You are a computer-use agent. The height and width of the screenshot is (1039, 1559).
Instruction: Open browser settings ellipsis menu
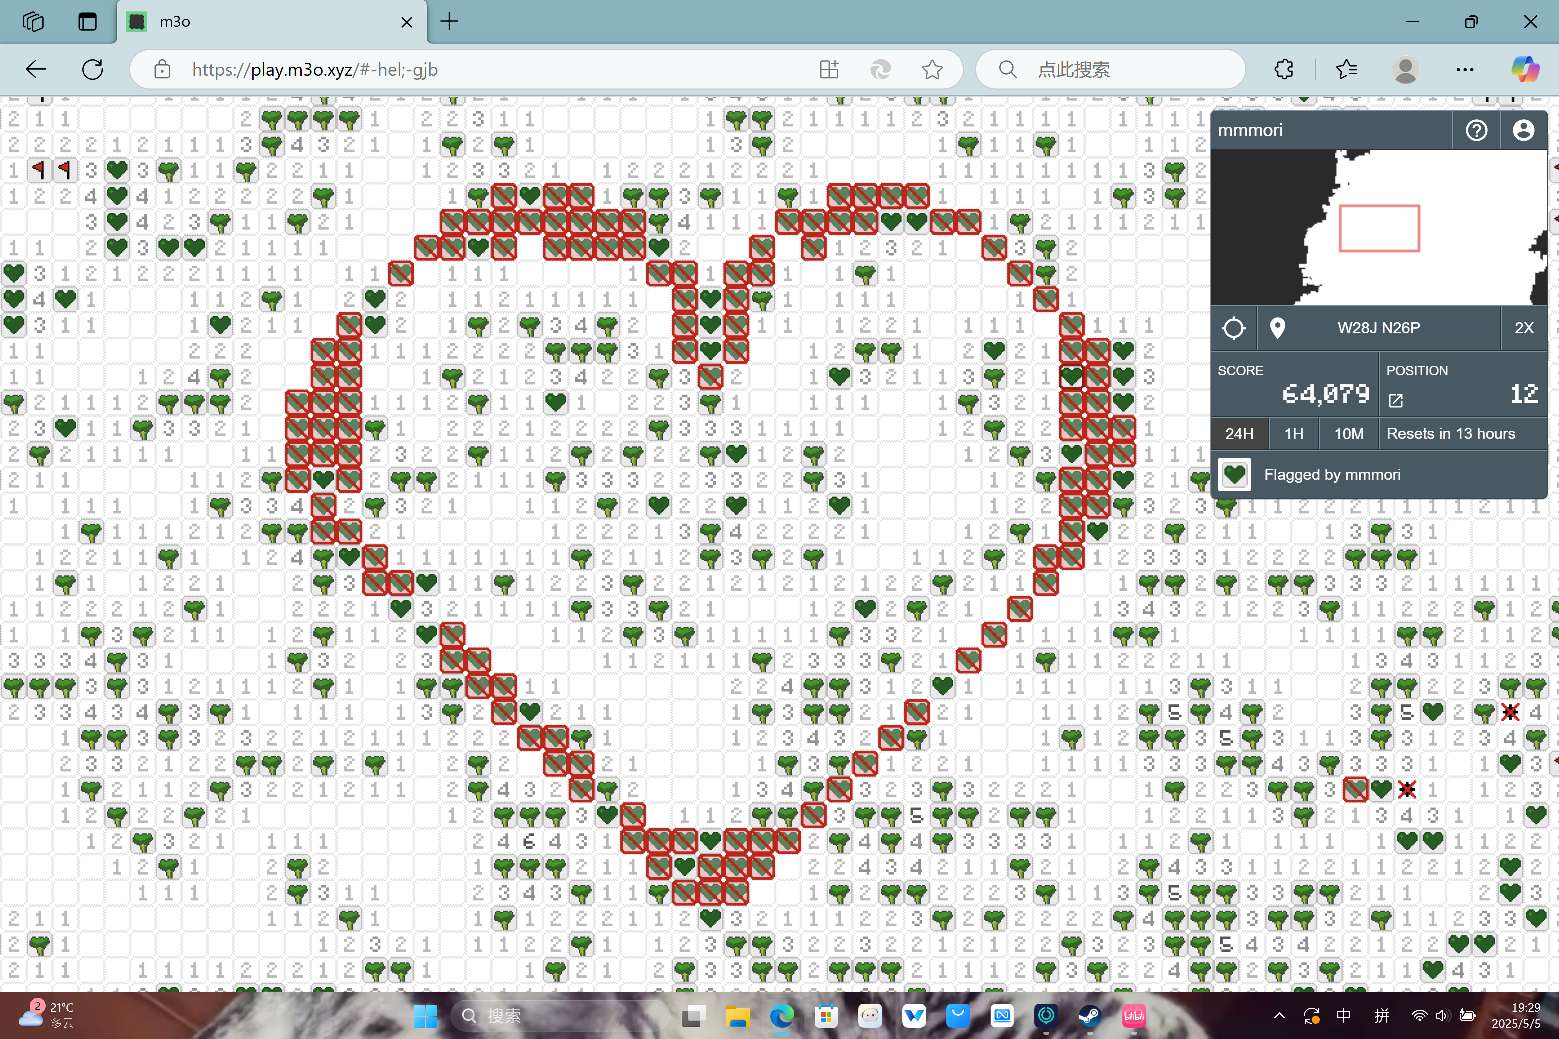(1465, 69)
